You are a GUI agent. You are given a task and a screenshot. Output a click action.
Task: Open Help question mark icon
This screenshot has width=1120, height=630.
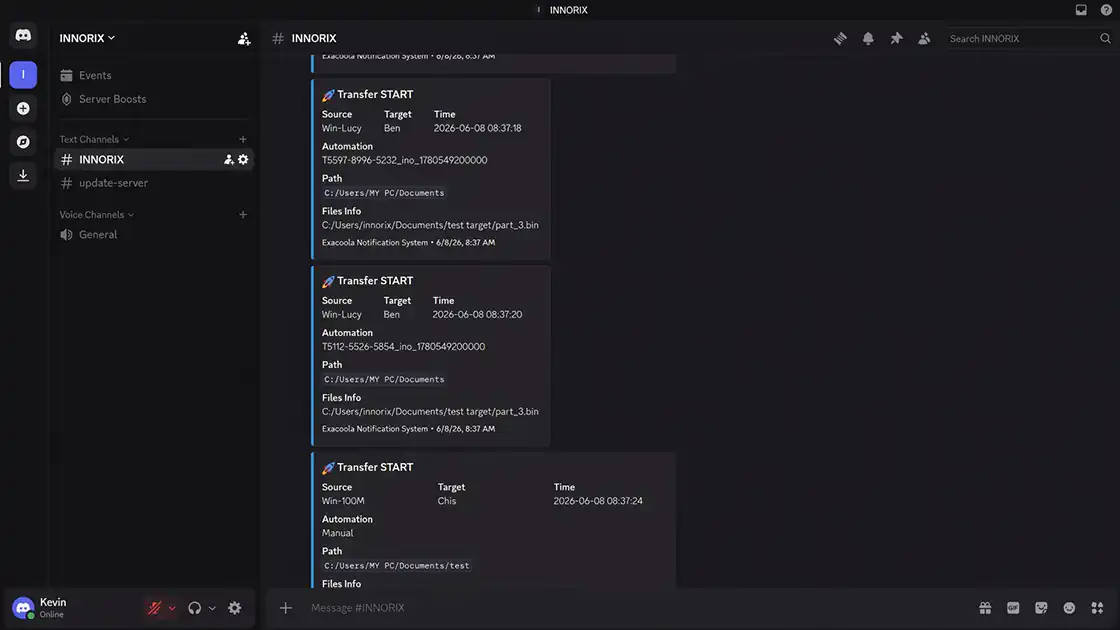(x=1106, y=10)
